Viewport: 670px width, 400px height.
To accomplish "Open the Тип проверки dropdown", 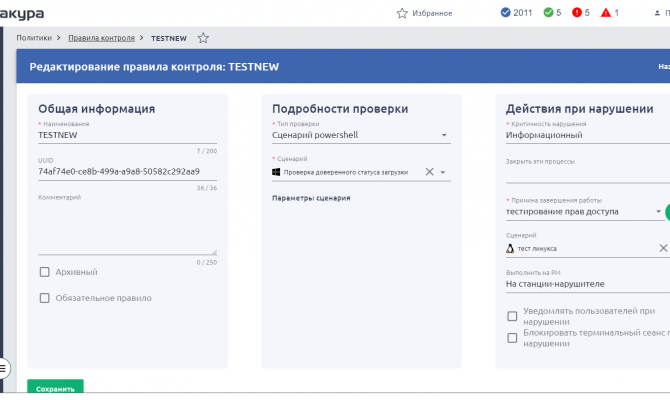I will 444,135.
